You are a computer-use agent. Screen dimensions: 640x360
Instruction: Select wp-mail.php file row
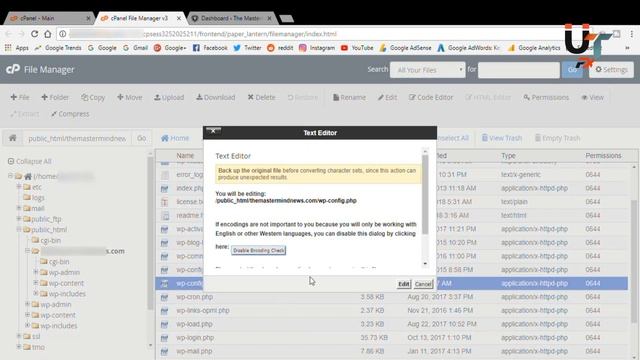(391, 351)
